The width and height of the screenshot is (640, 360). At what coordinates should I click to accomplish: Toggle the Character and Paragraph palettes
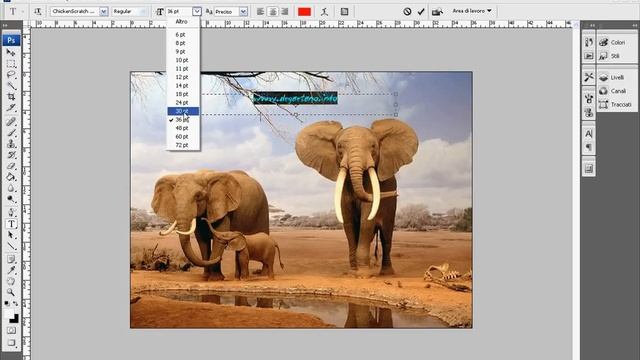pos(344,12)
